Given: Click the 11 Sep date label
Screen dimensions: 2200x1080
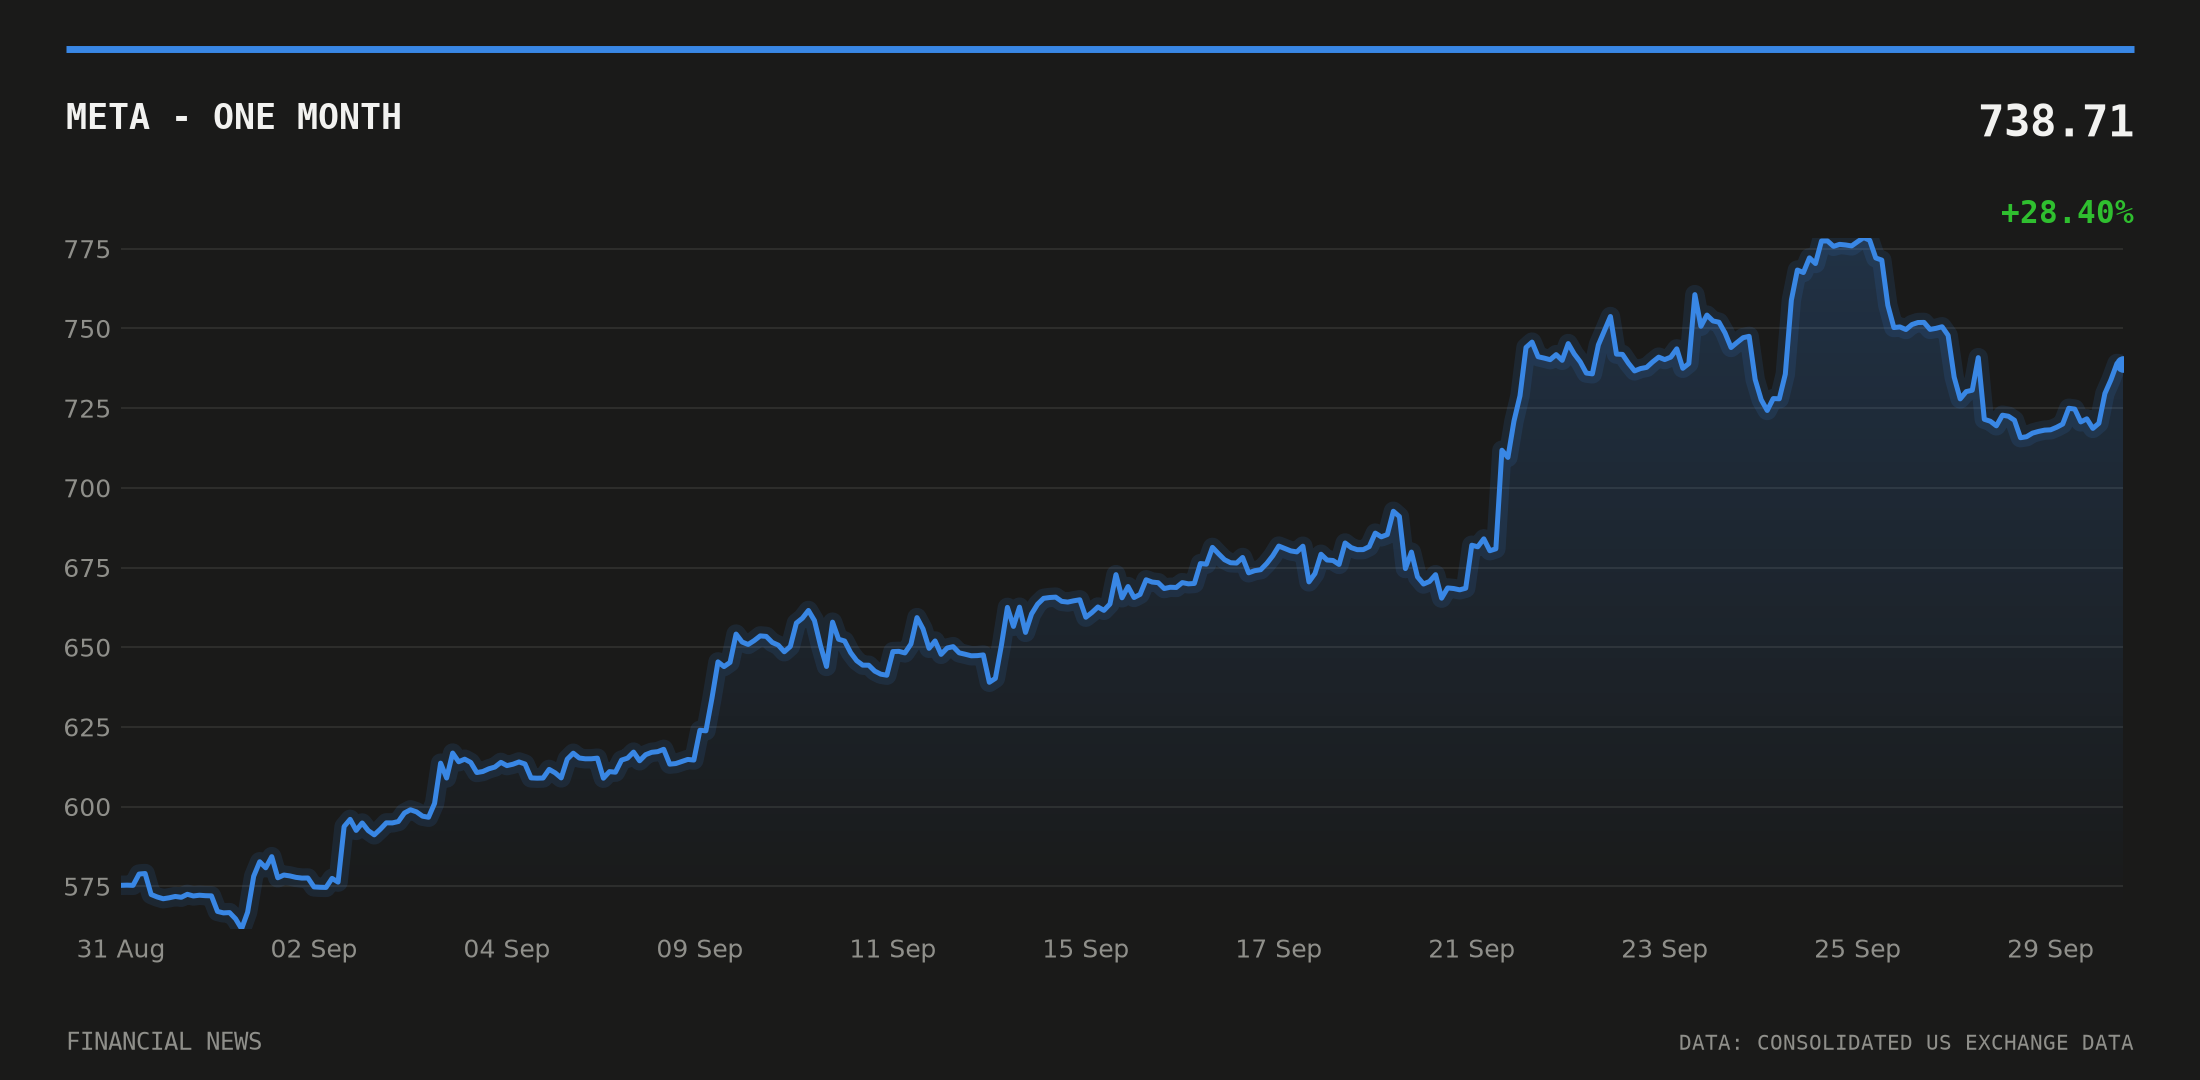Looking at the screenshot, I should [x=893, y=949].
